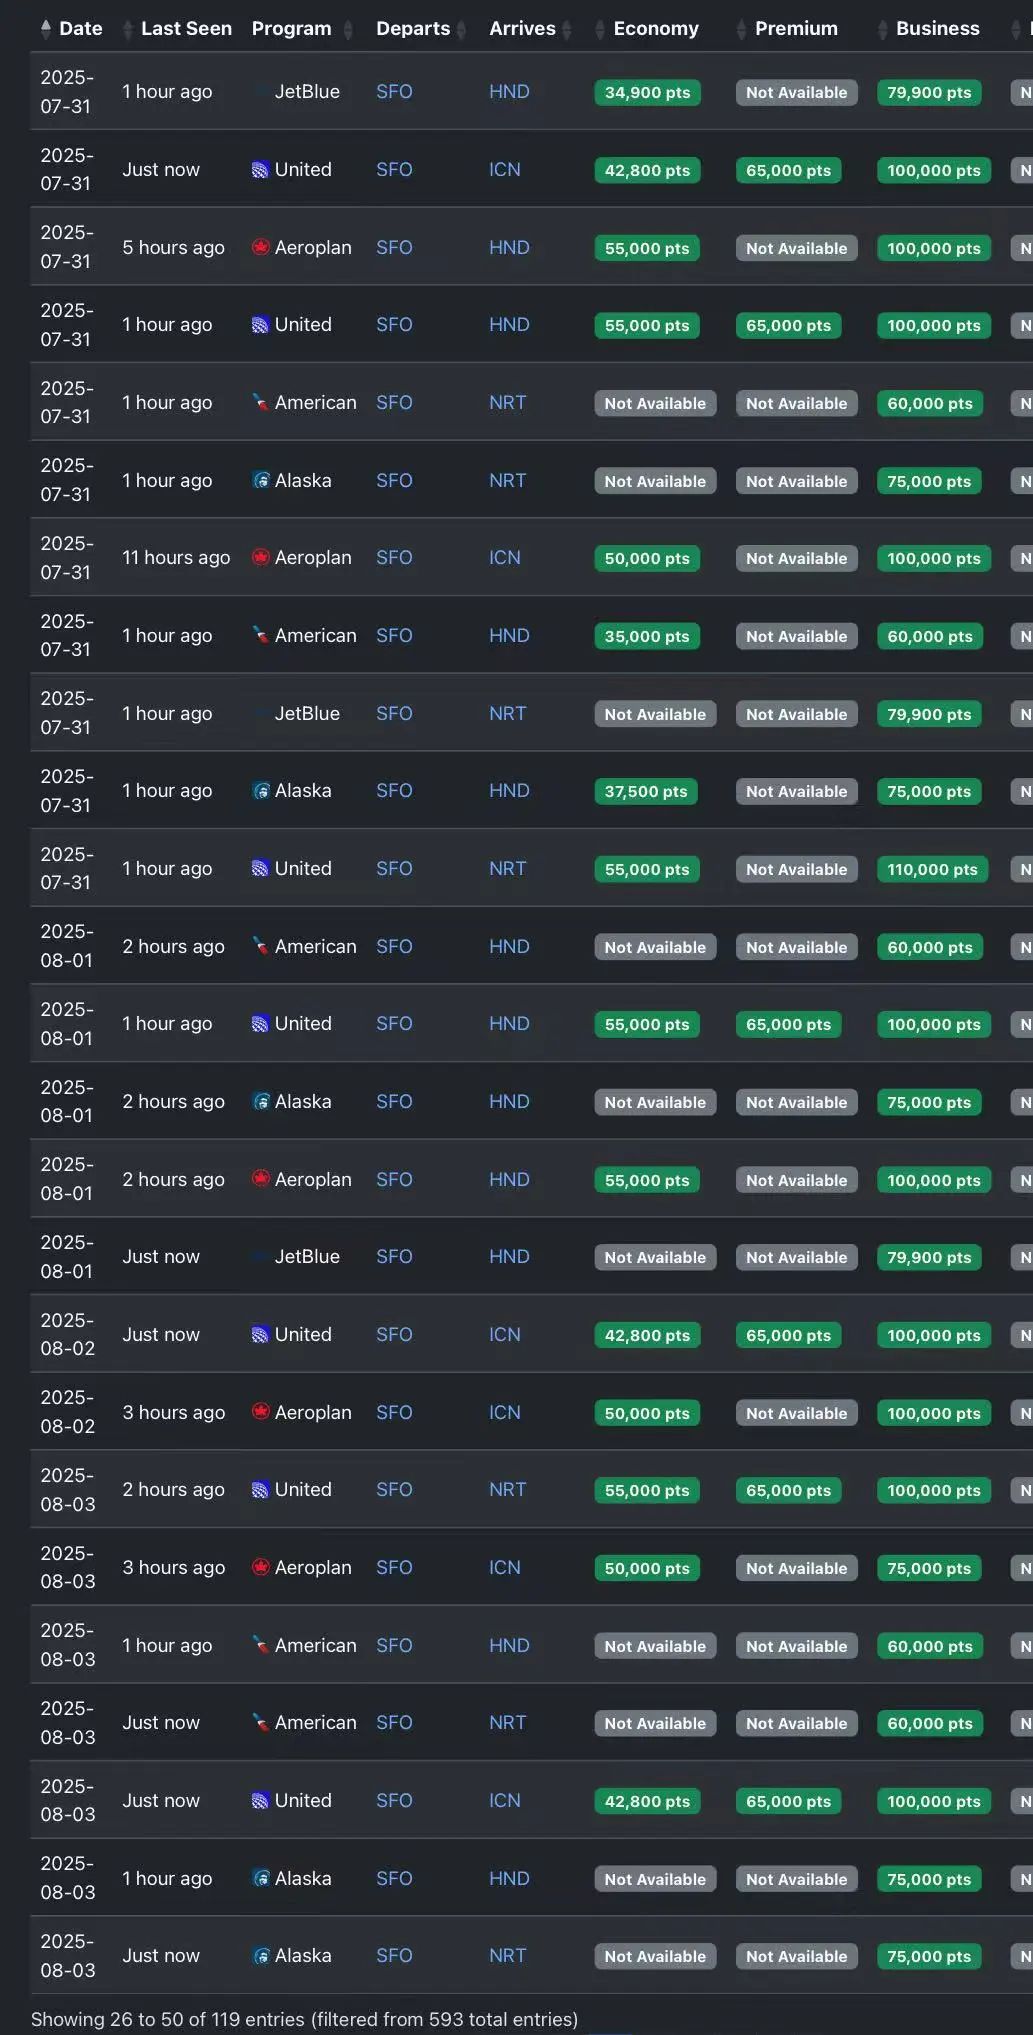Click the United logo in the 2025-08-02 row

tap(260, 1335)
